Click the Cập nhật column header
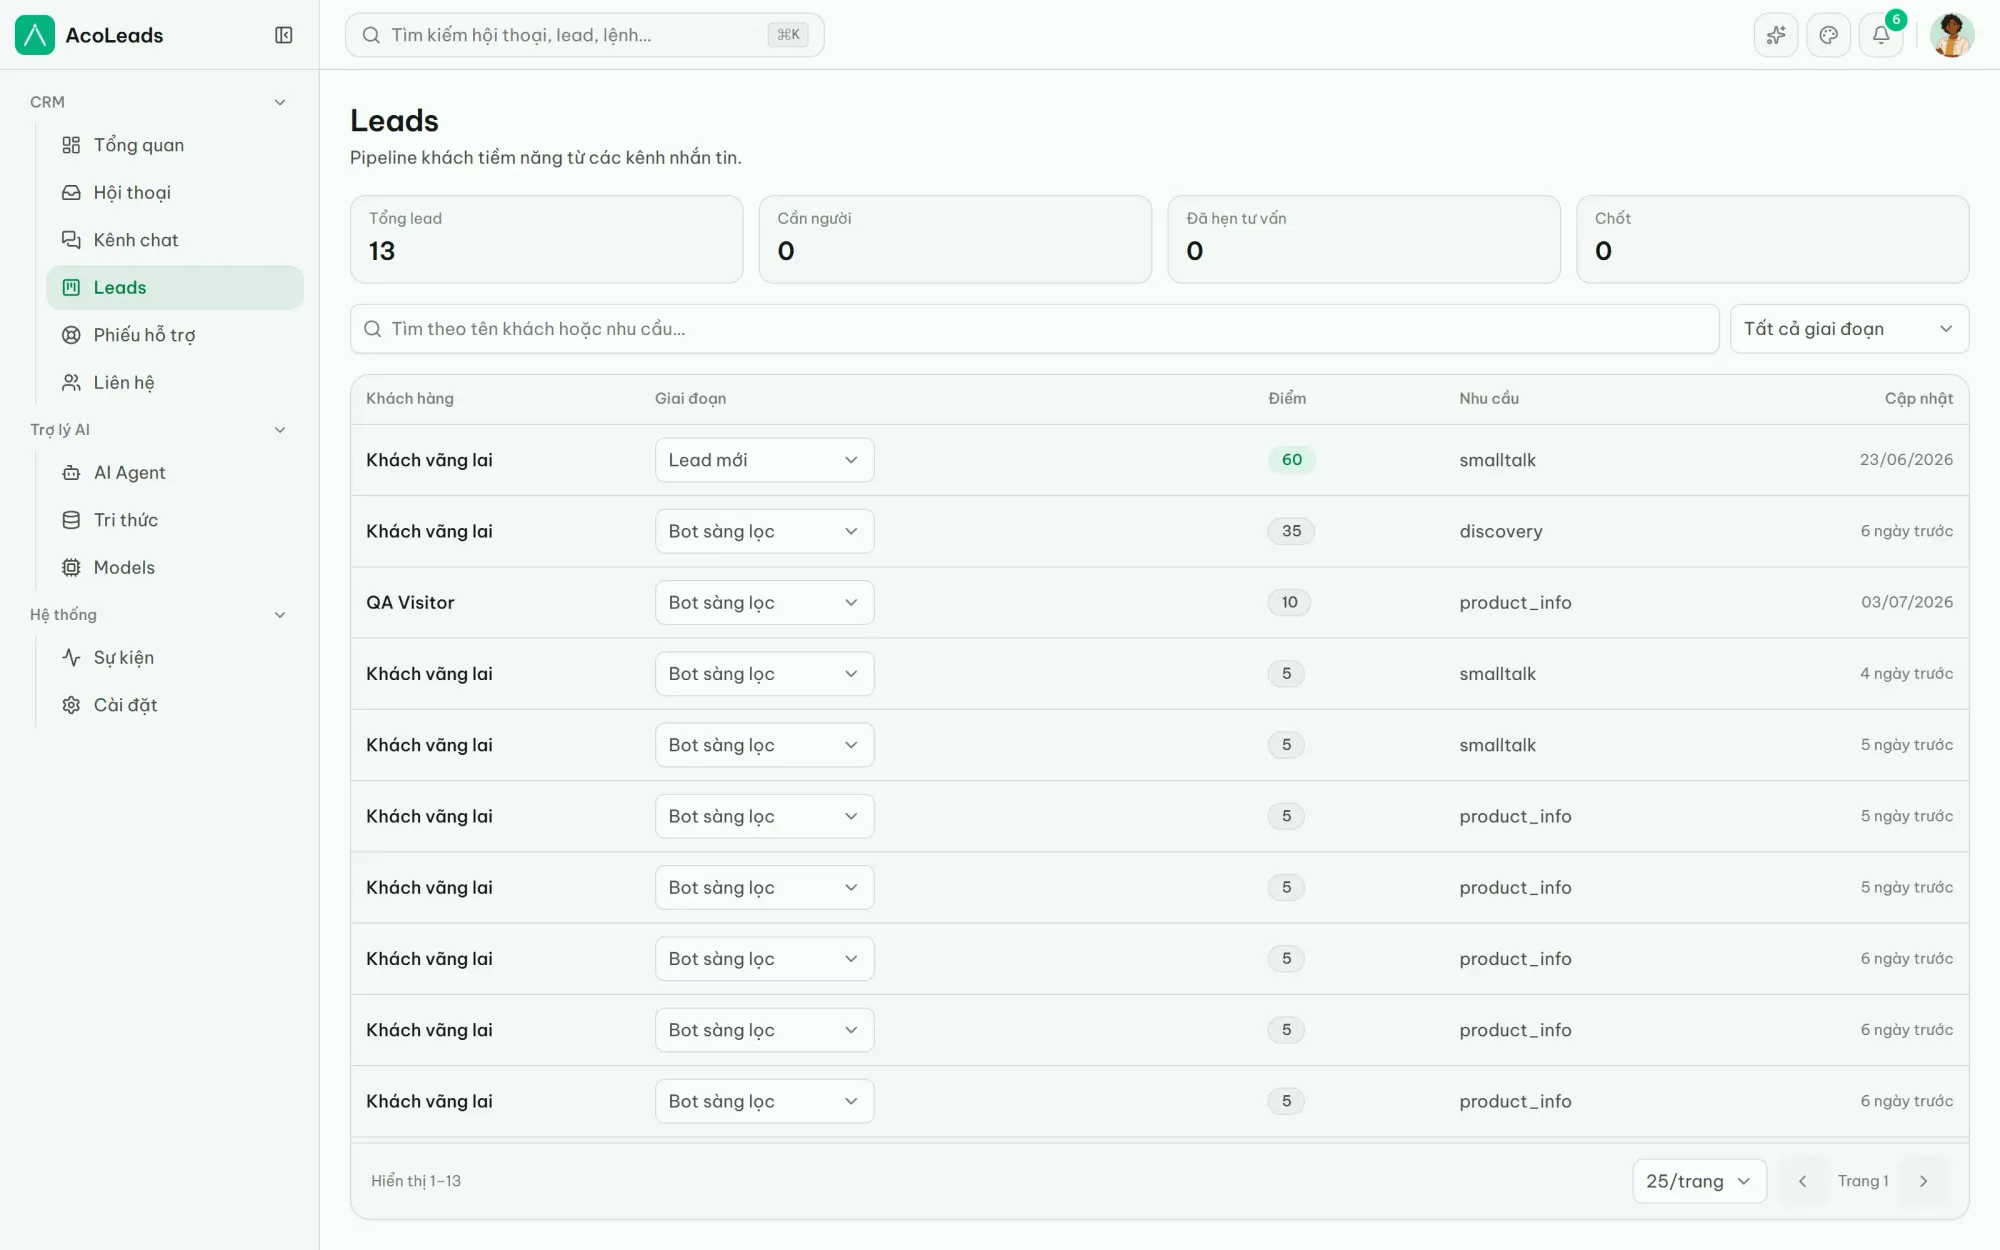Screen dimensions: 2000x1250 [1919, 398]
